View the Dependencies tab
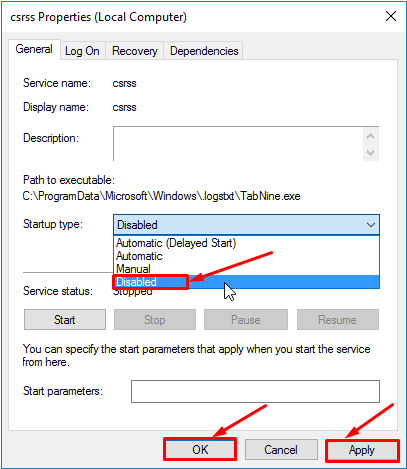 point(204,51)
